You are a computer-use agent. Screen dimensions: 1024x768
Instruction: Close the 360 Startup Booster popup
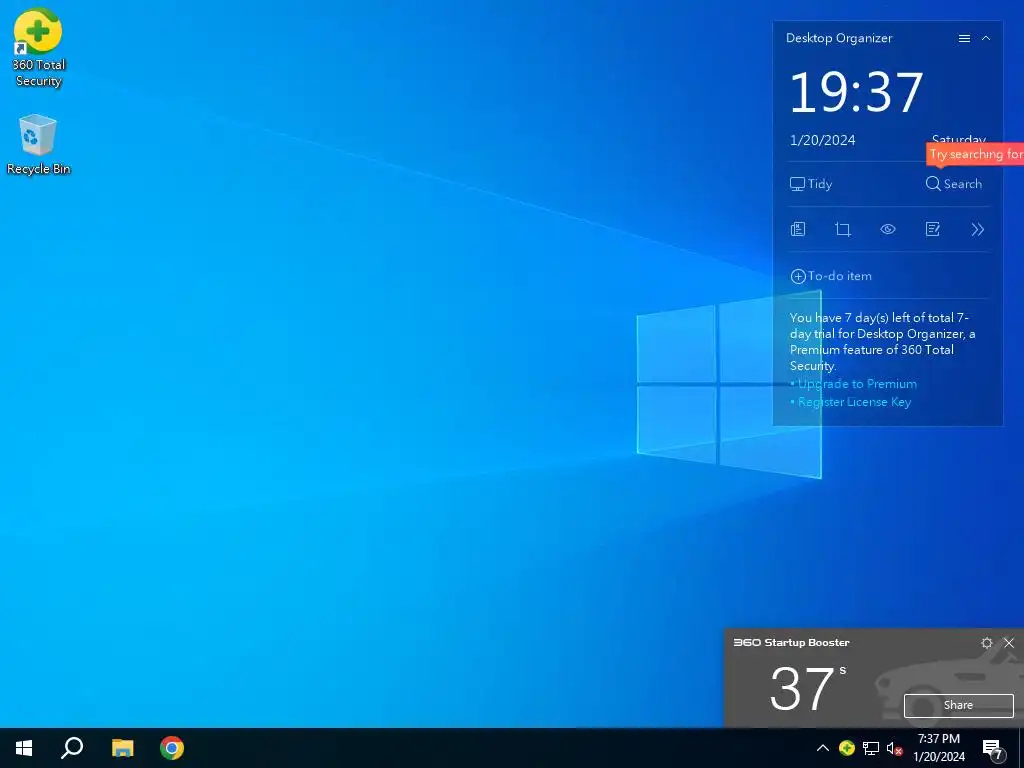(x=1009, y=643)
